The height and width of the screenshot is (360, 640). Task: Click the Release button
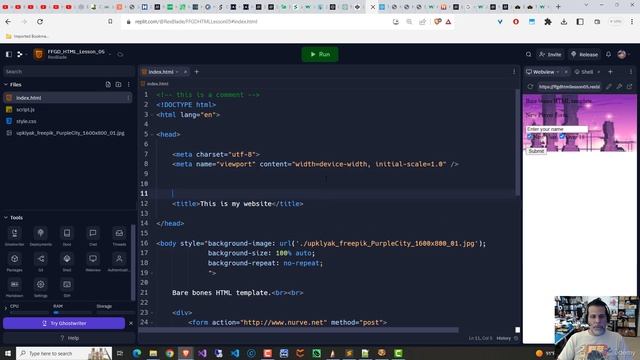tap(584, 54)
